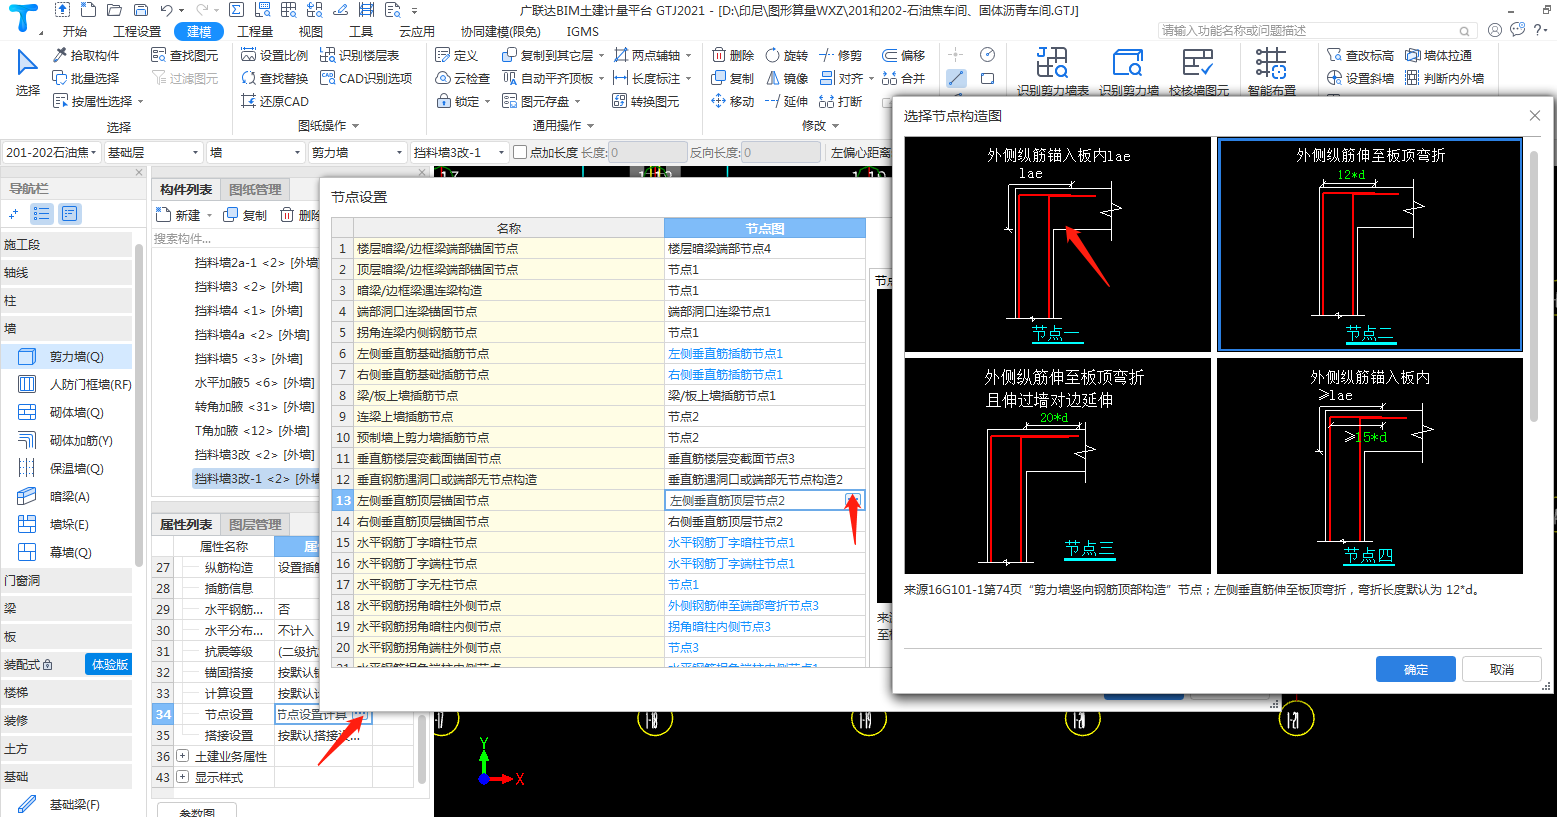Click 查改标高 edit elevation tool
This screenshot has width=1557, height=817.
click(x=1360, y=56)
